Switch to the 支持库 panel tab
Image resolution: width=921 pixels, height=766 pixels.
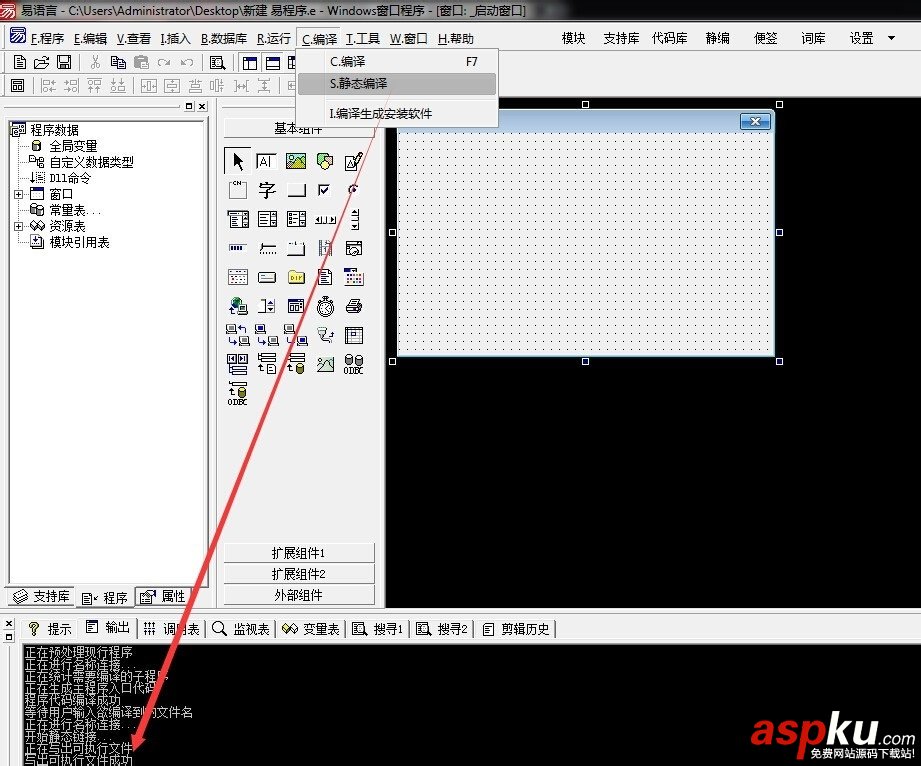[x=41, y=597]
